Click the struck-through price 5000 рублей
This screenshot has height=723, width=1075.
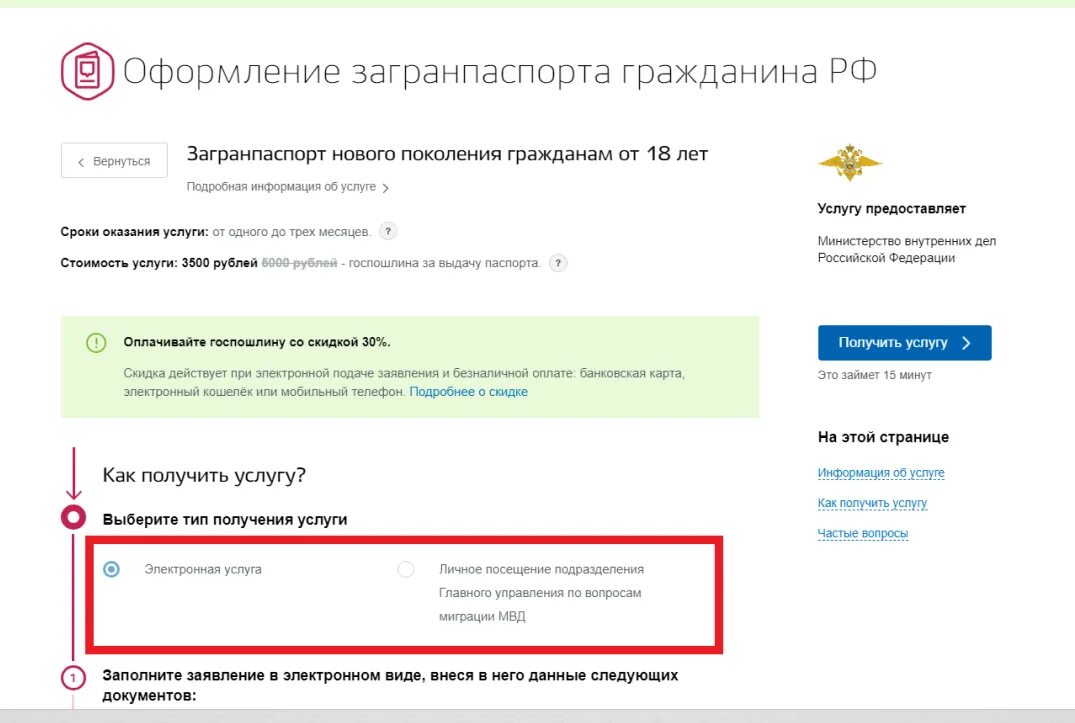299,263
